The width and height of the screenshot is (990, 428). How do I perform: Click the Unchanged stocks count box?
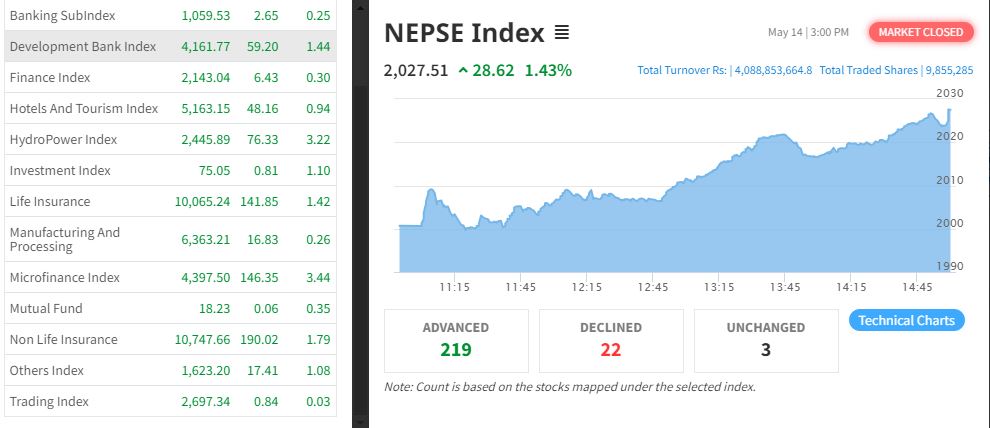(x=767, y=340)
